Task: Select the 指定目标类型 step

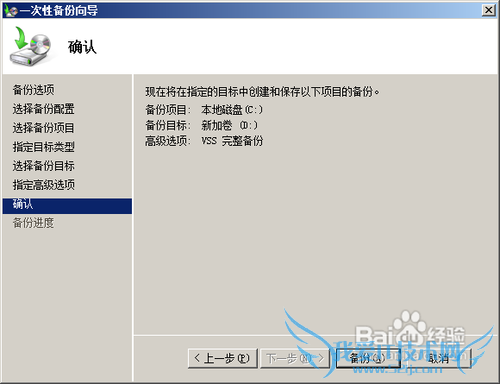Action: [x=43, y=147]
